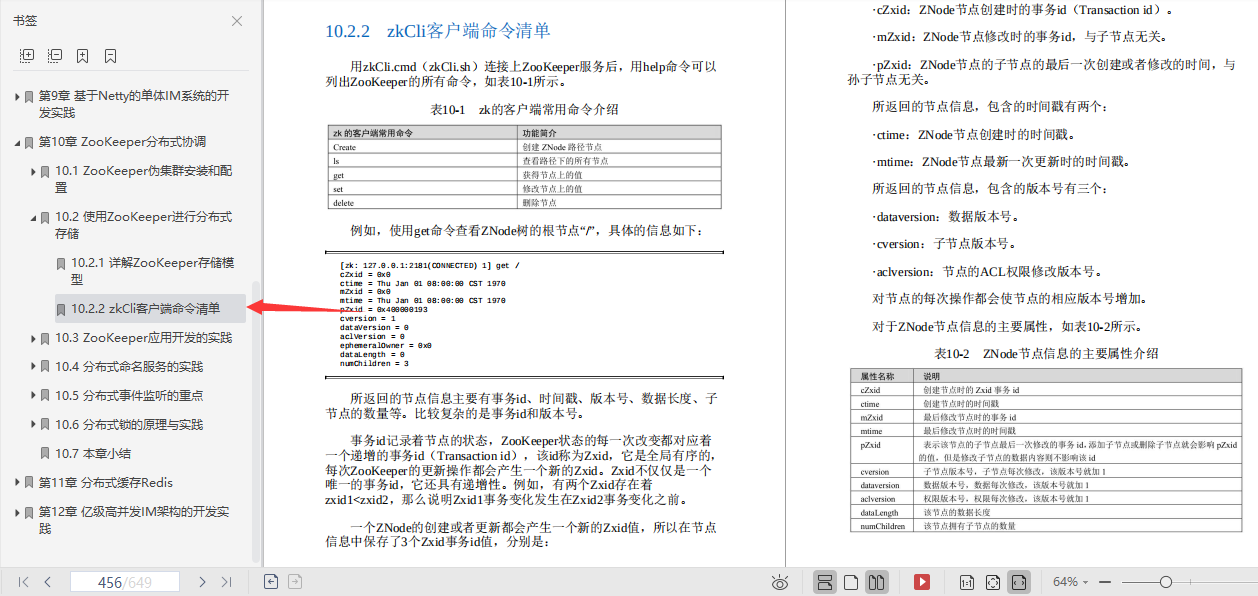
Task: Click bookmark icon beside 10.7 本章小结
Action: coord(45,454)
